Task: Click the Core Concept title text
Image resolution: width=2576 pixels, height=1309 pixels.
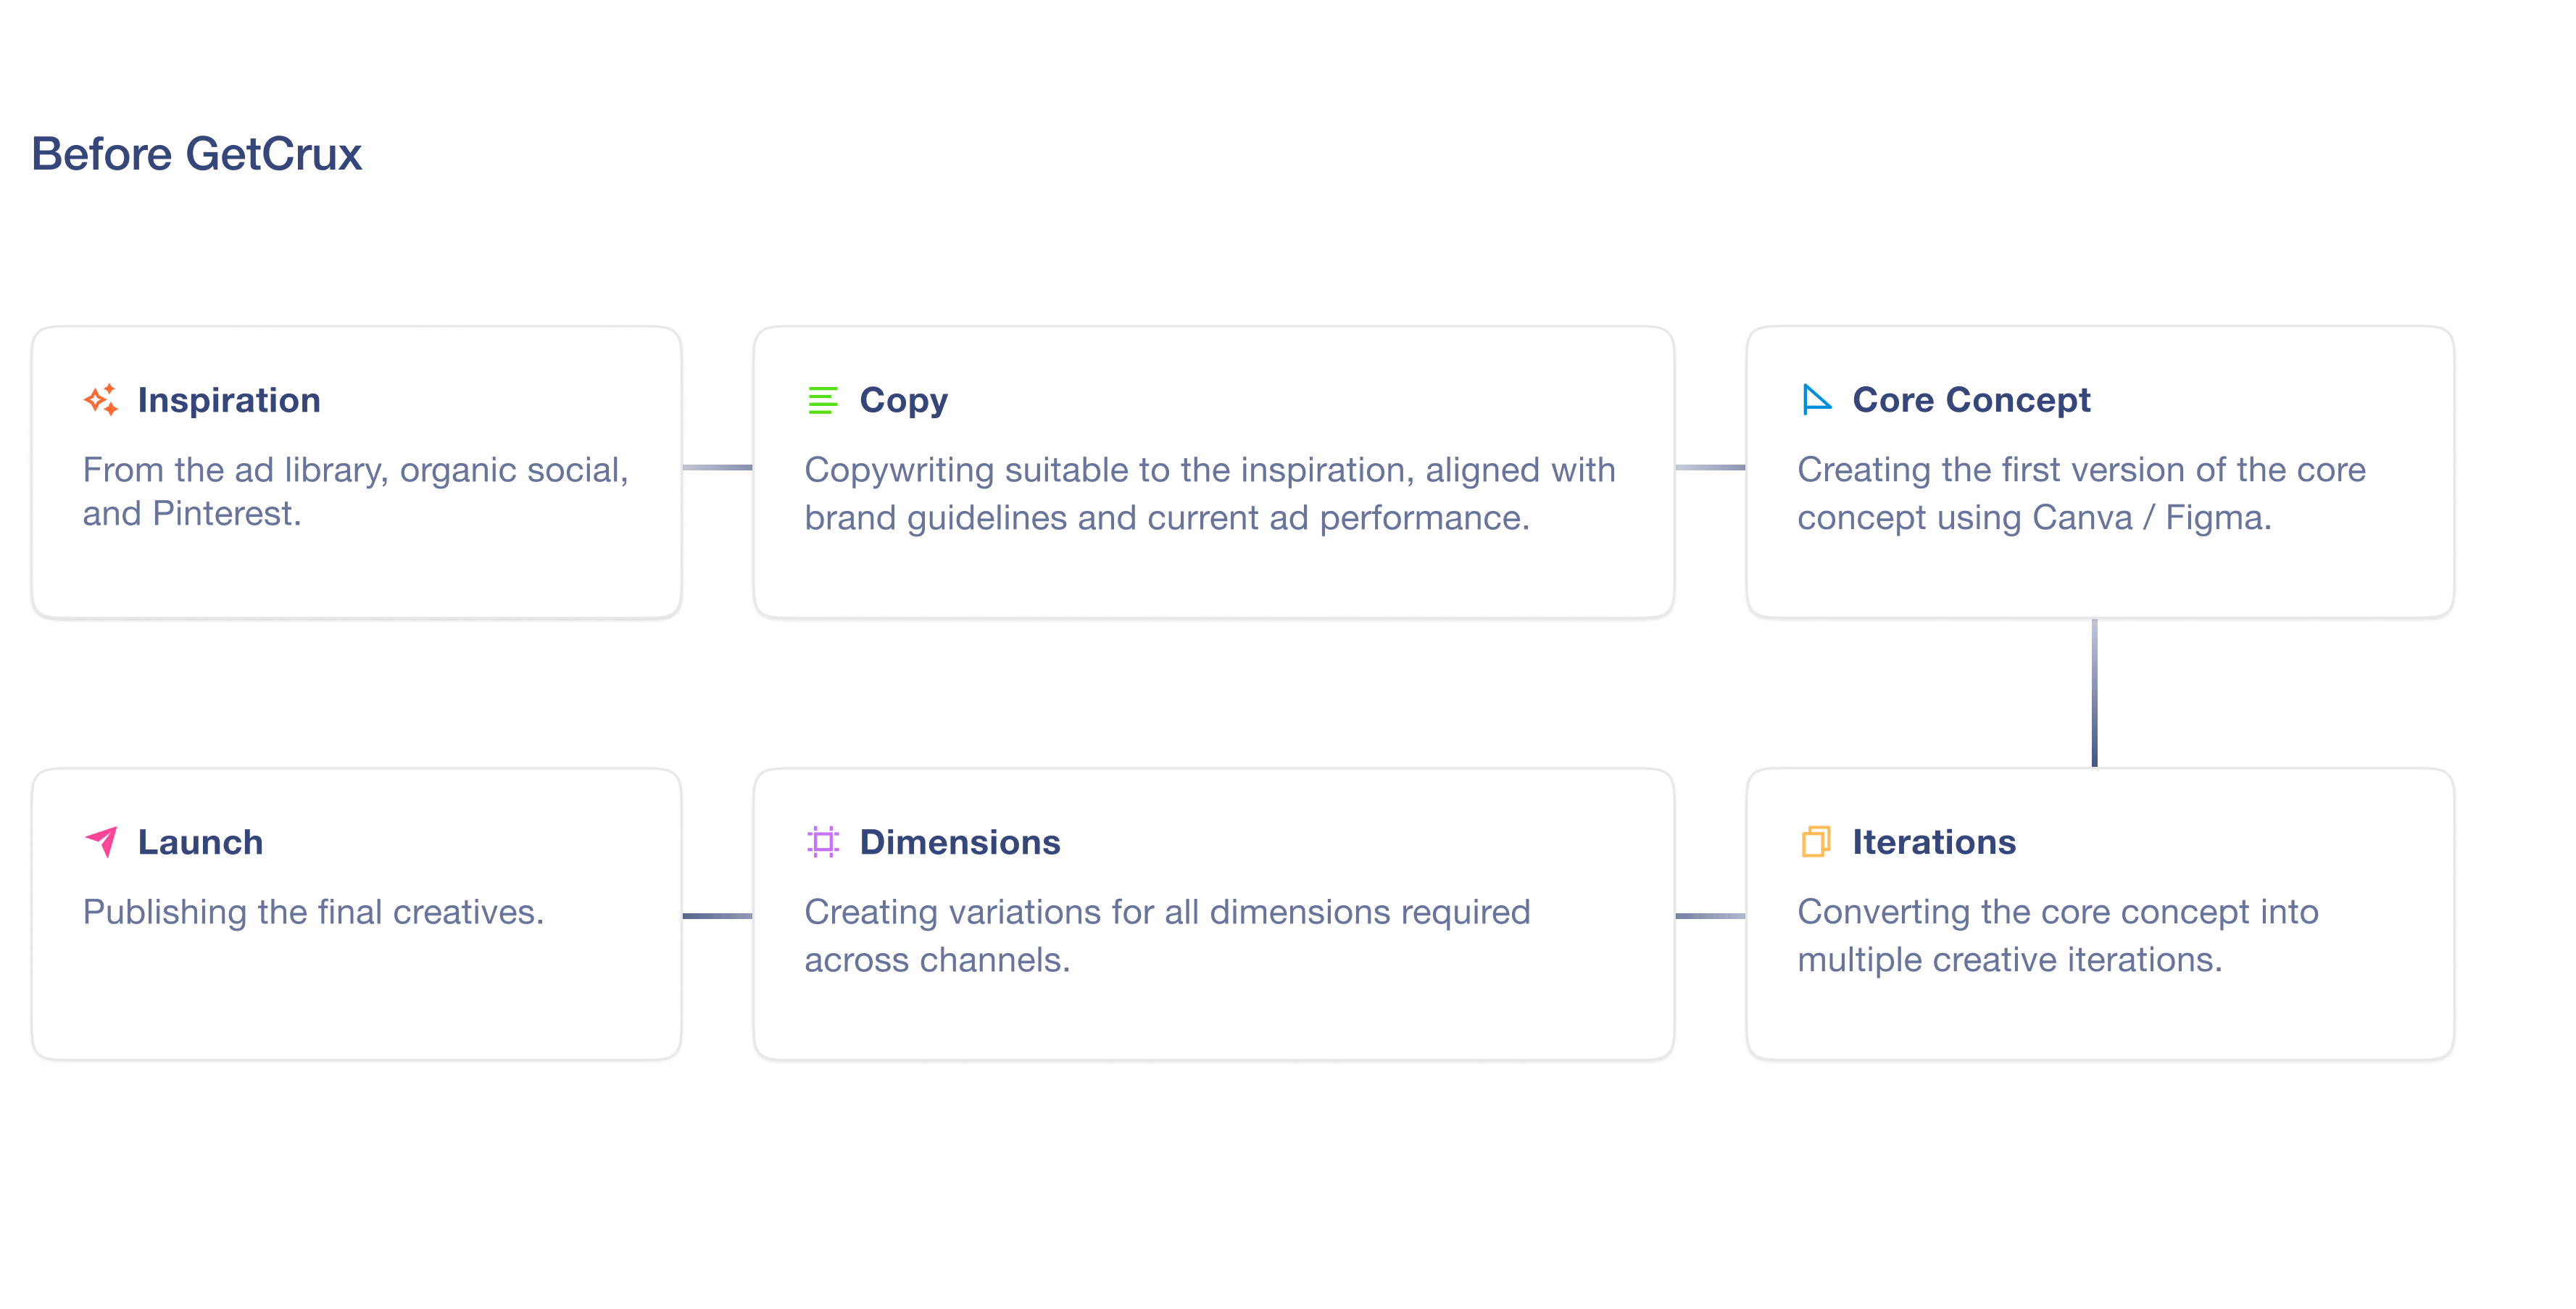Action: click(1971, 400)
